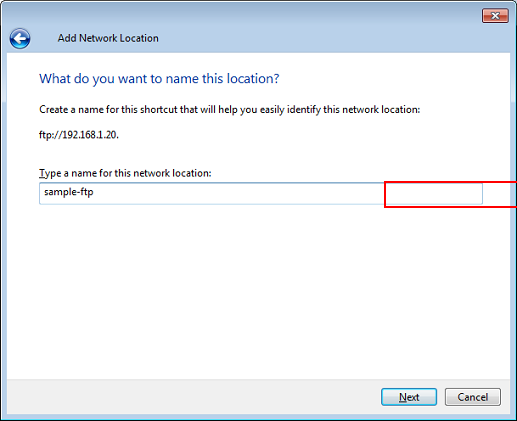Image resolution: width=517 pixels, height=421 pixels.
Task: Close the Add Network Location wizard
Action: coord(495,16)
